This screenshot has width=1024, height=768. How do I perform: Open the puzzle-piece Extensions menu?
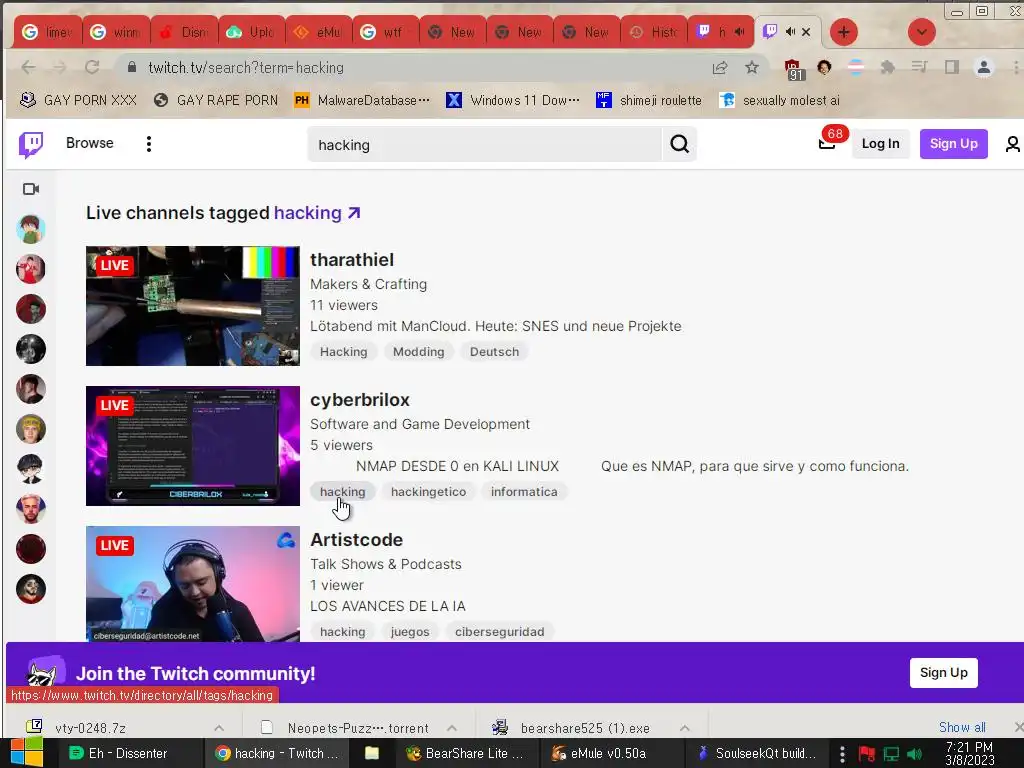pos(888,67)
